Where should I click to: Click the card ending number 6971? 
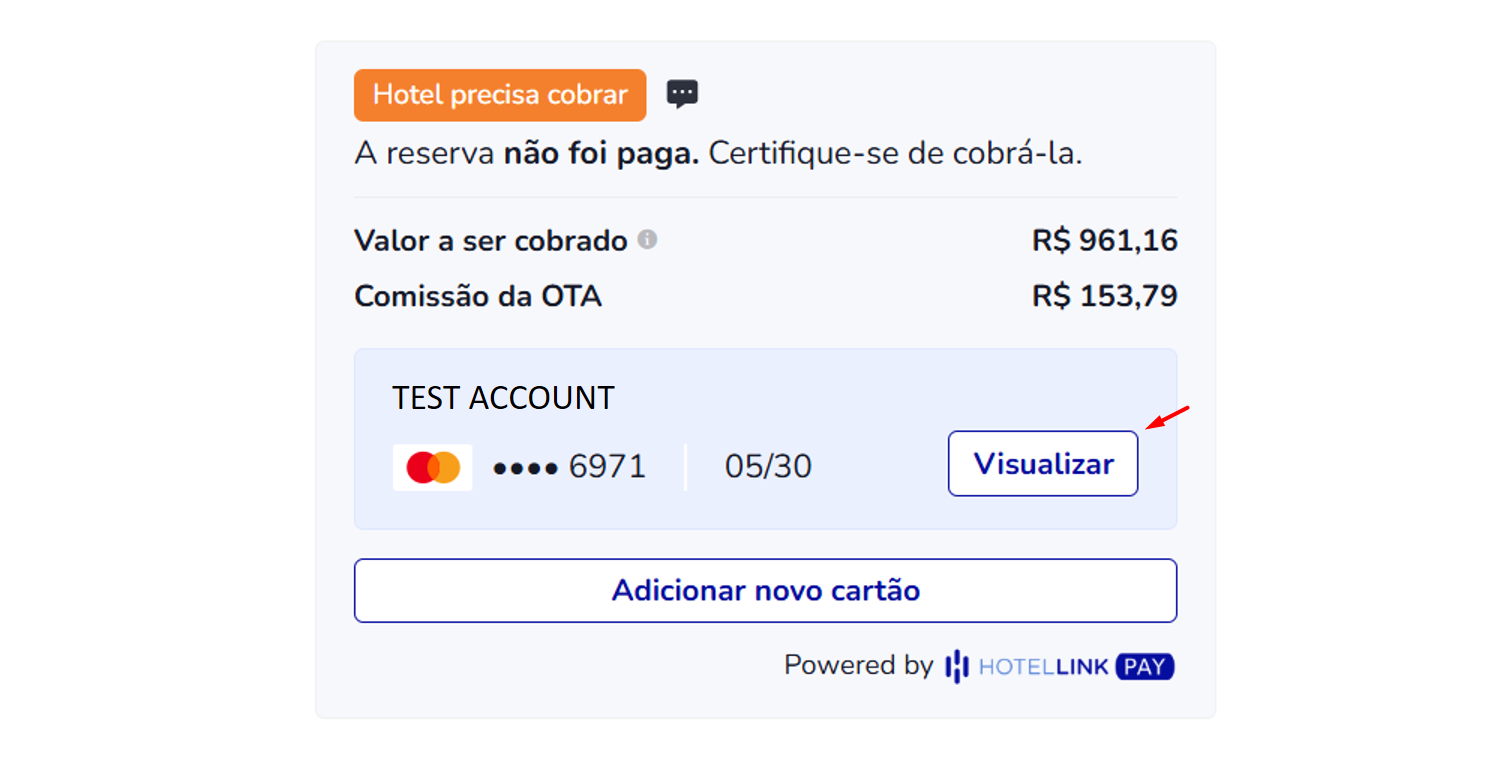tap(607, 467)
